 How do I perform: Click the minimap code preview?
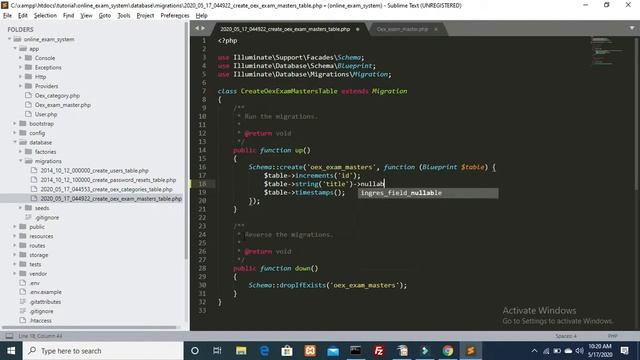pos(607,51)
